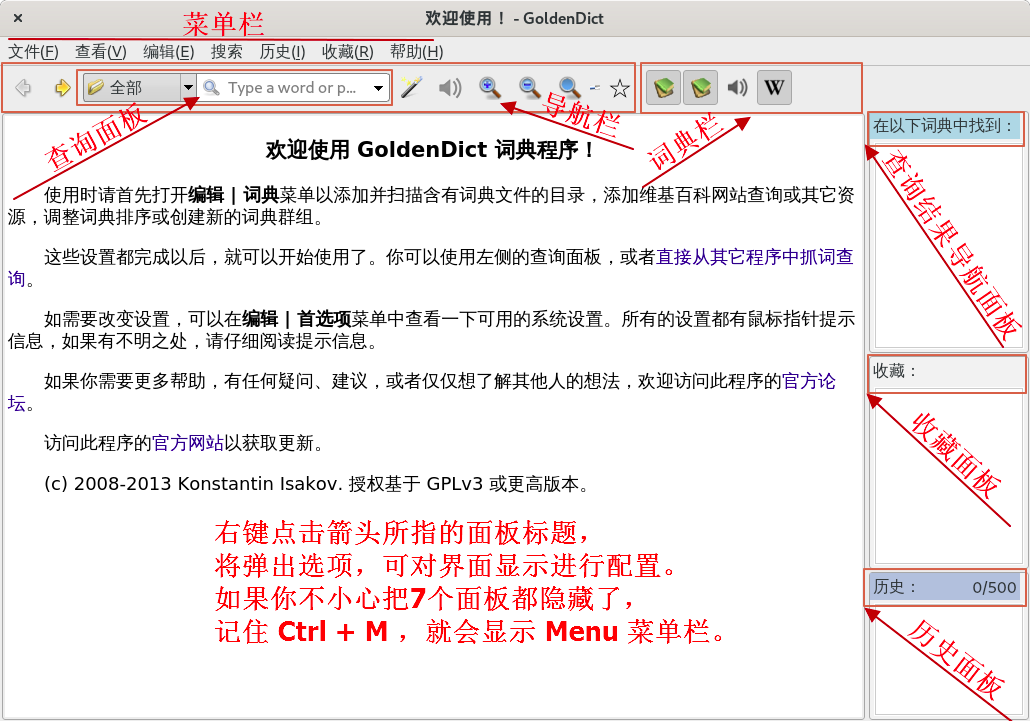The height and width of the screenshot is (721, 1030).
Task: Toggle the green book dictionary icon beside the dictionary-bar speaker
Action: tap(700, 87)
